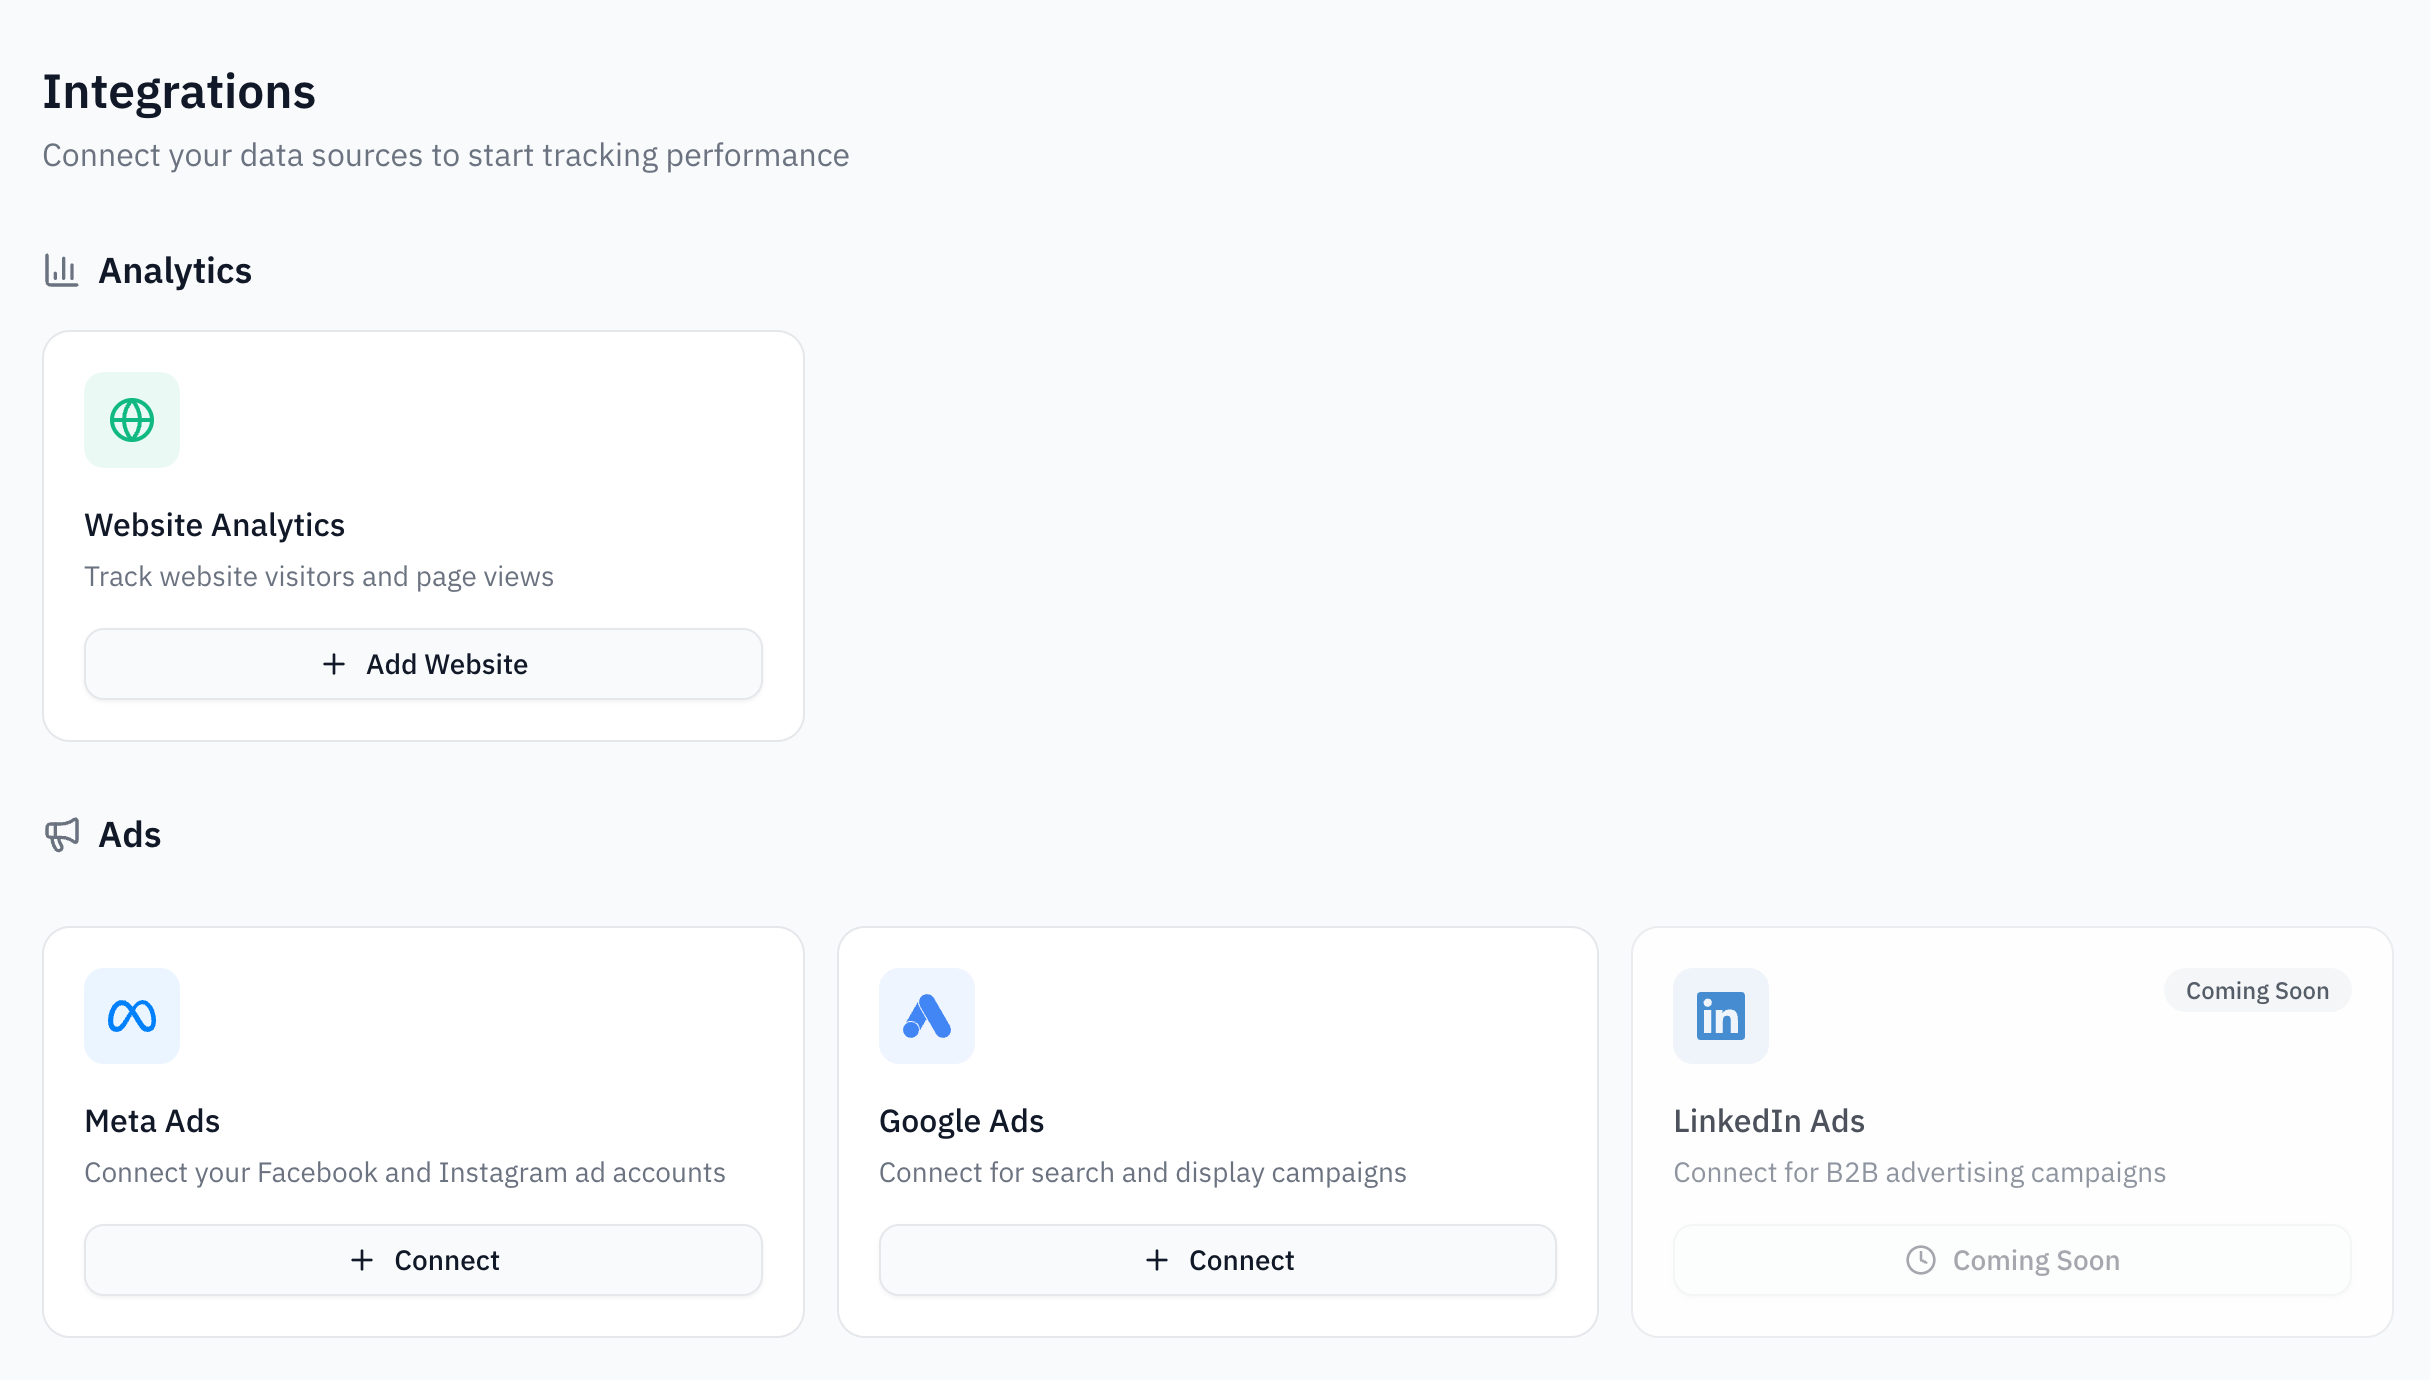Click the Coming Soon badge on LinkedIn Ads card
This screenshot has height=1380, width=2430.
click(x=2256, y=990)
